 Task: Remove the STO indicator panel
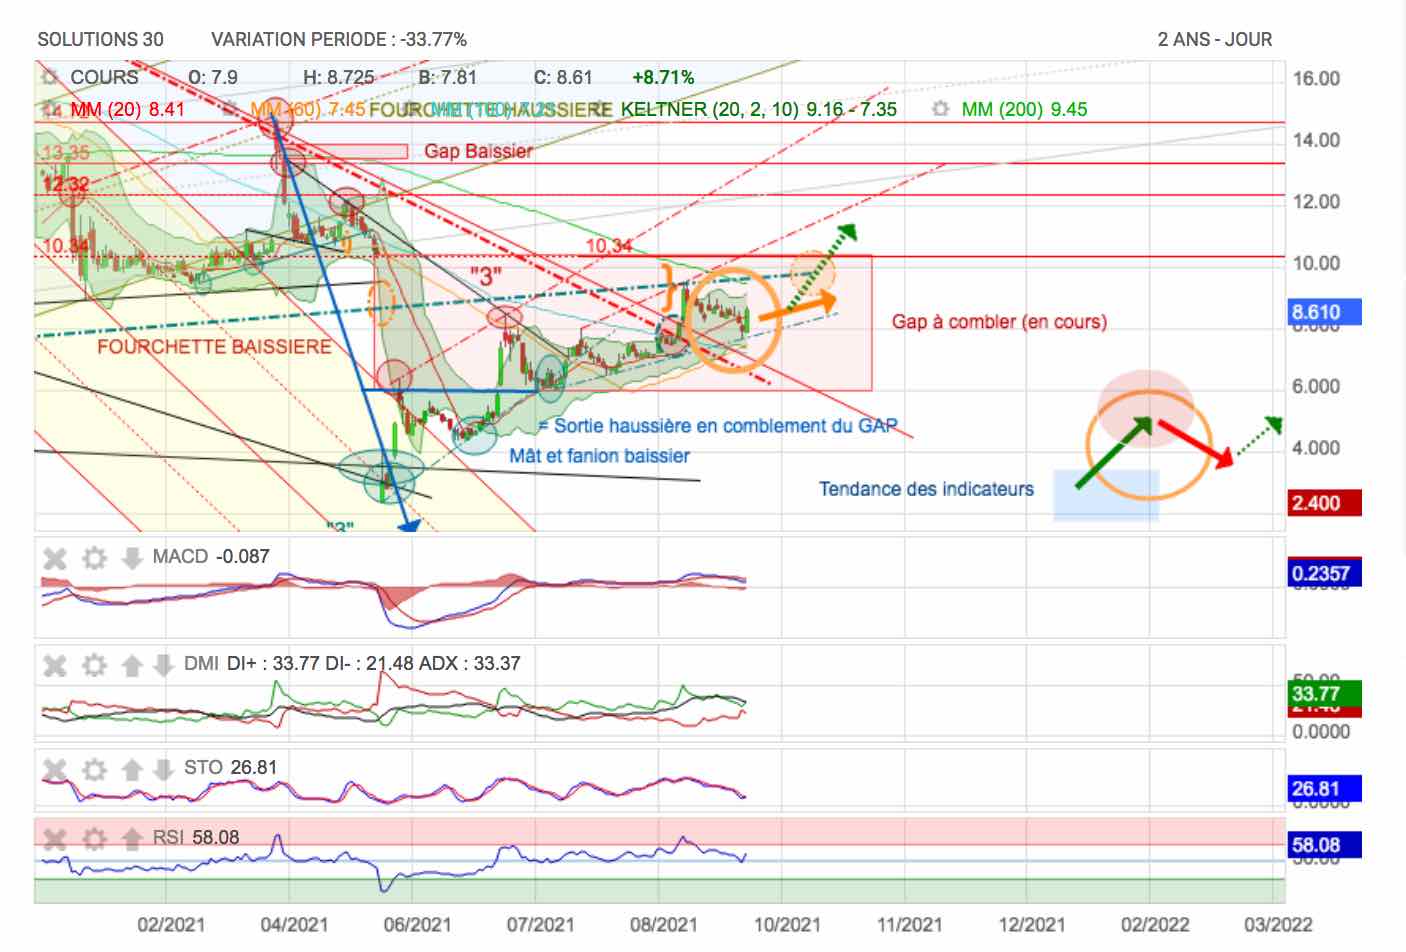click(x=55, y=769)
